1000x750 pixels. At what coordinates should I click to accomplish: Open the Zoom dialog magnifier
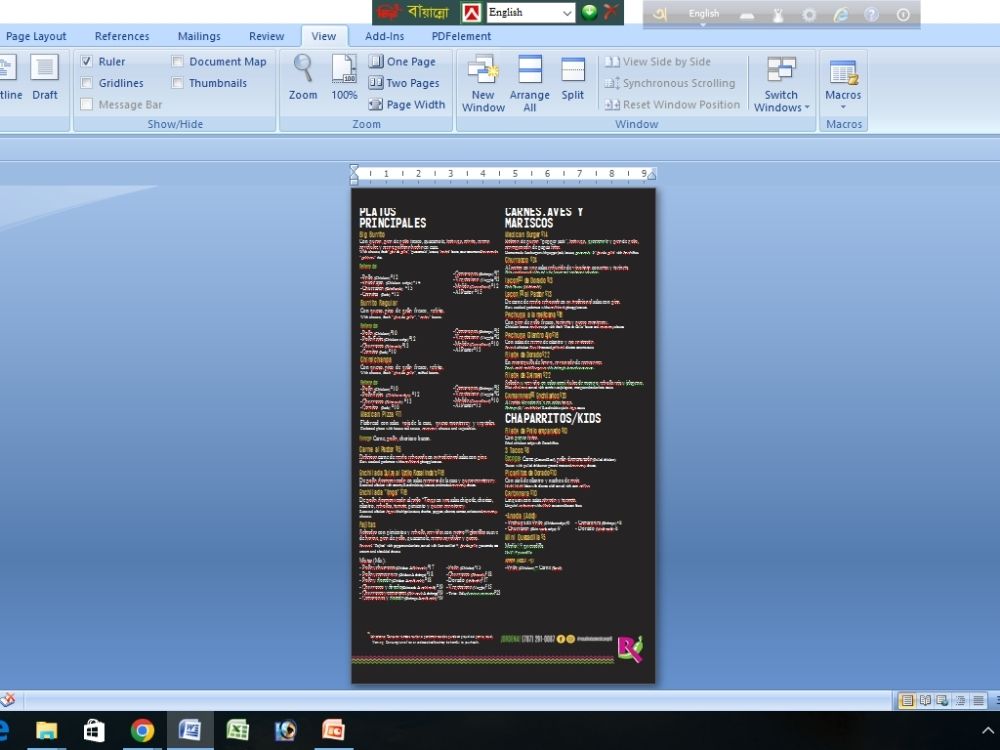pos(303,78)
